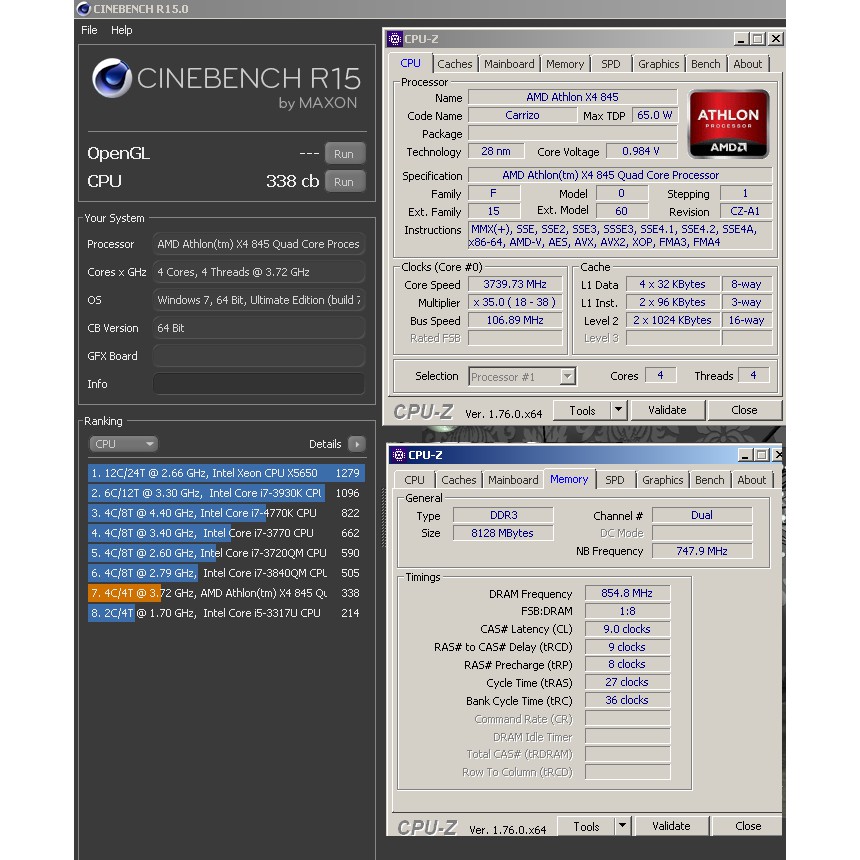Click Validate in the upper CPU-Z window
The height and width of the screenshot is (860, 860).
[x=667, y=410]
